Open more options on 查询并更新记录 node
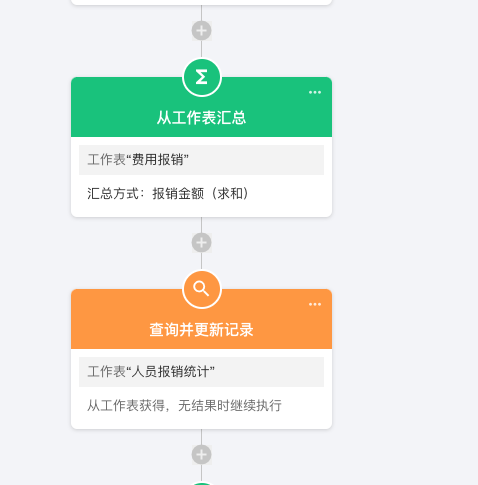The height and width of the screenshot is (485, 478). point(315,304)
